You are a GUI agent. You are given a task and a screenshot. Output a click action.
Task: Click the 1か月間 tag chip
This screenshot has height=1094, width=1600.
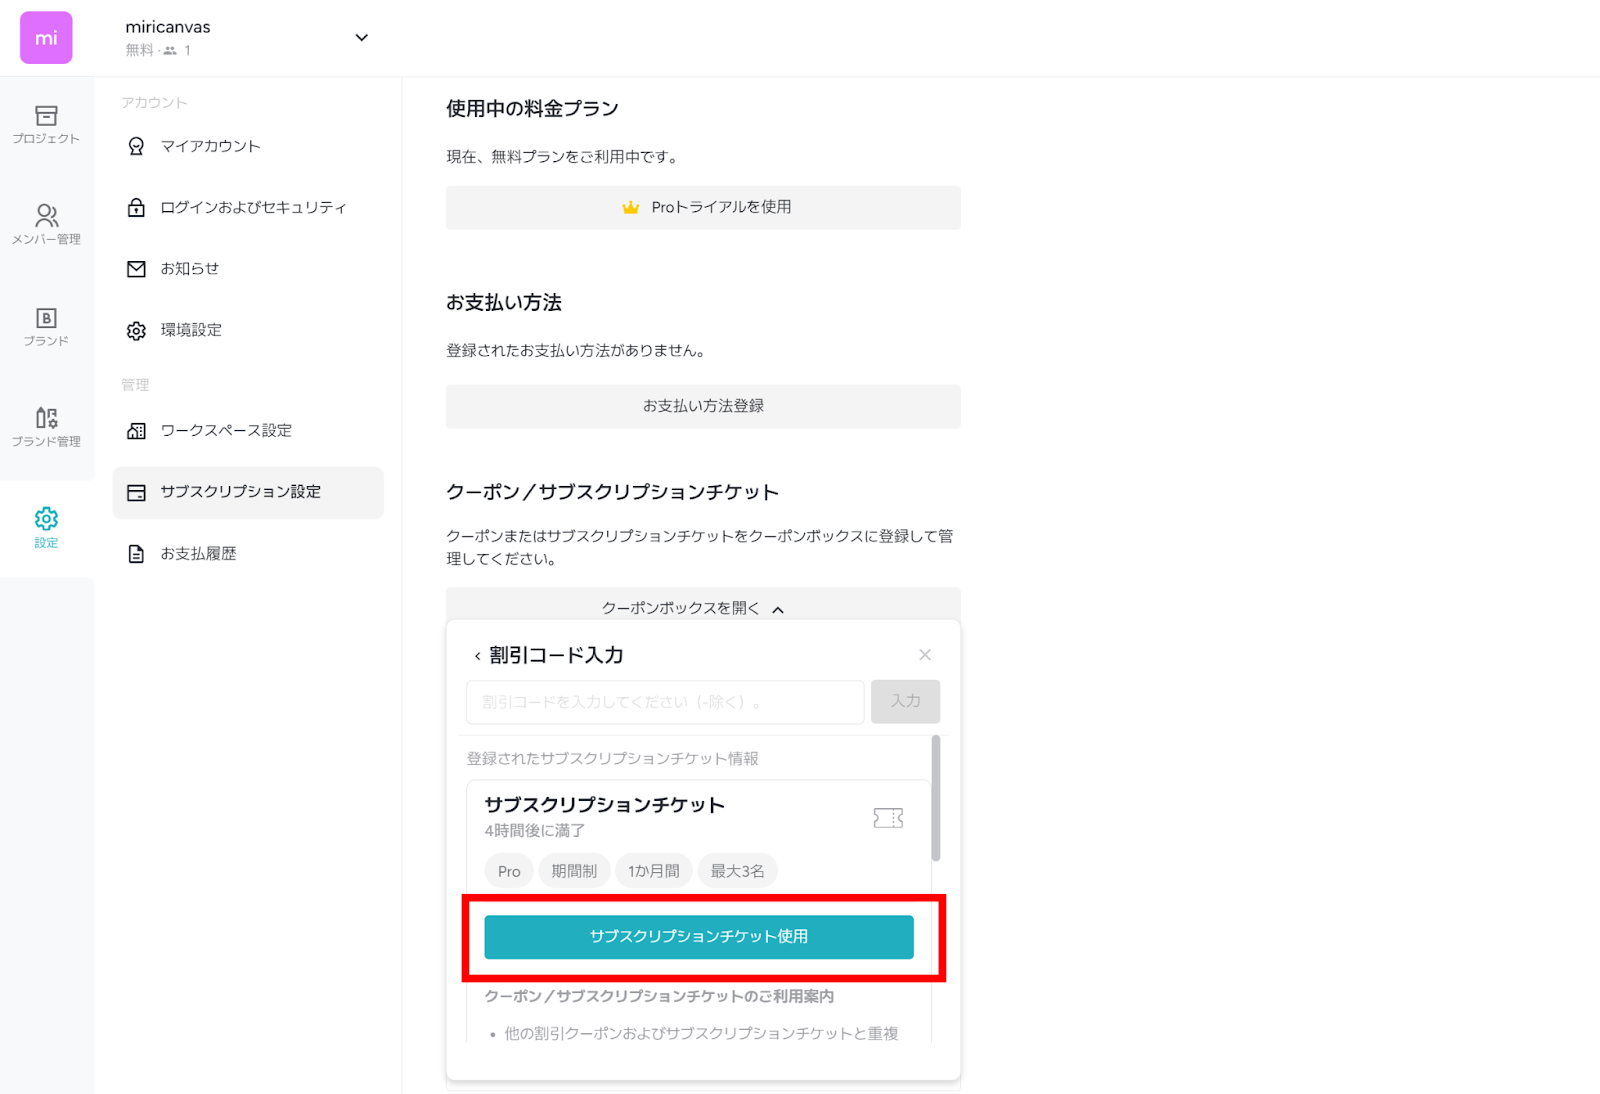654,871
